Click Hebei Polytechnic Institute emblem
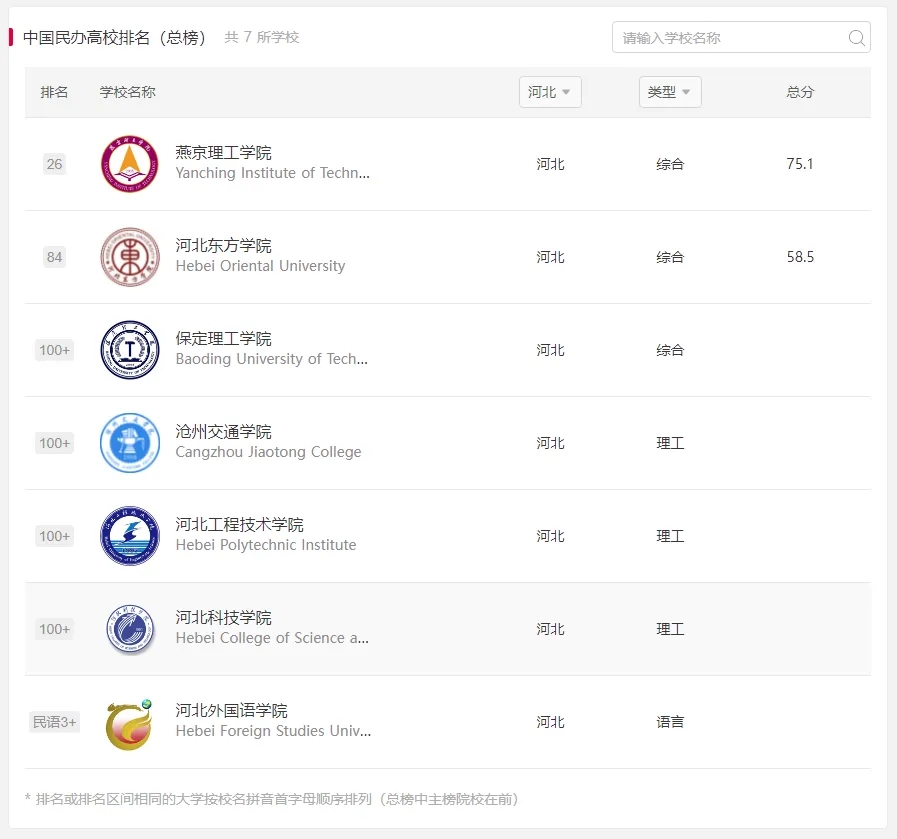897x839 pixels. (x=130, y=536)
